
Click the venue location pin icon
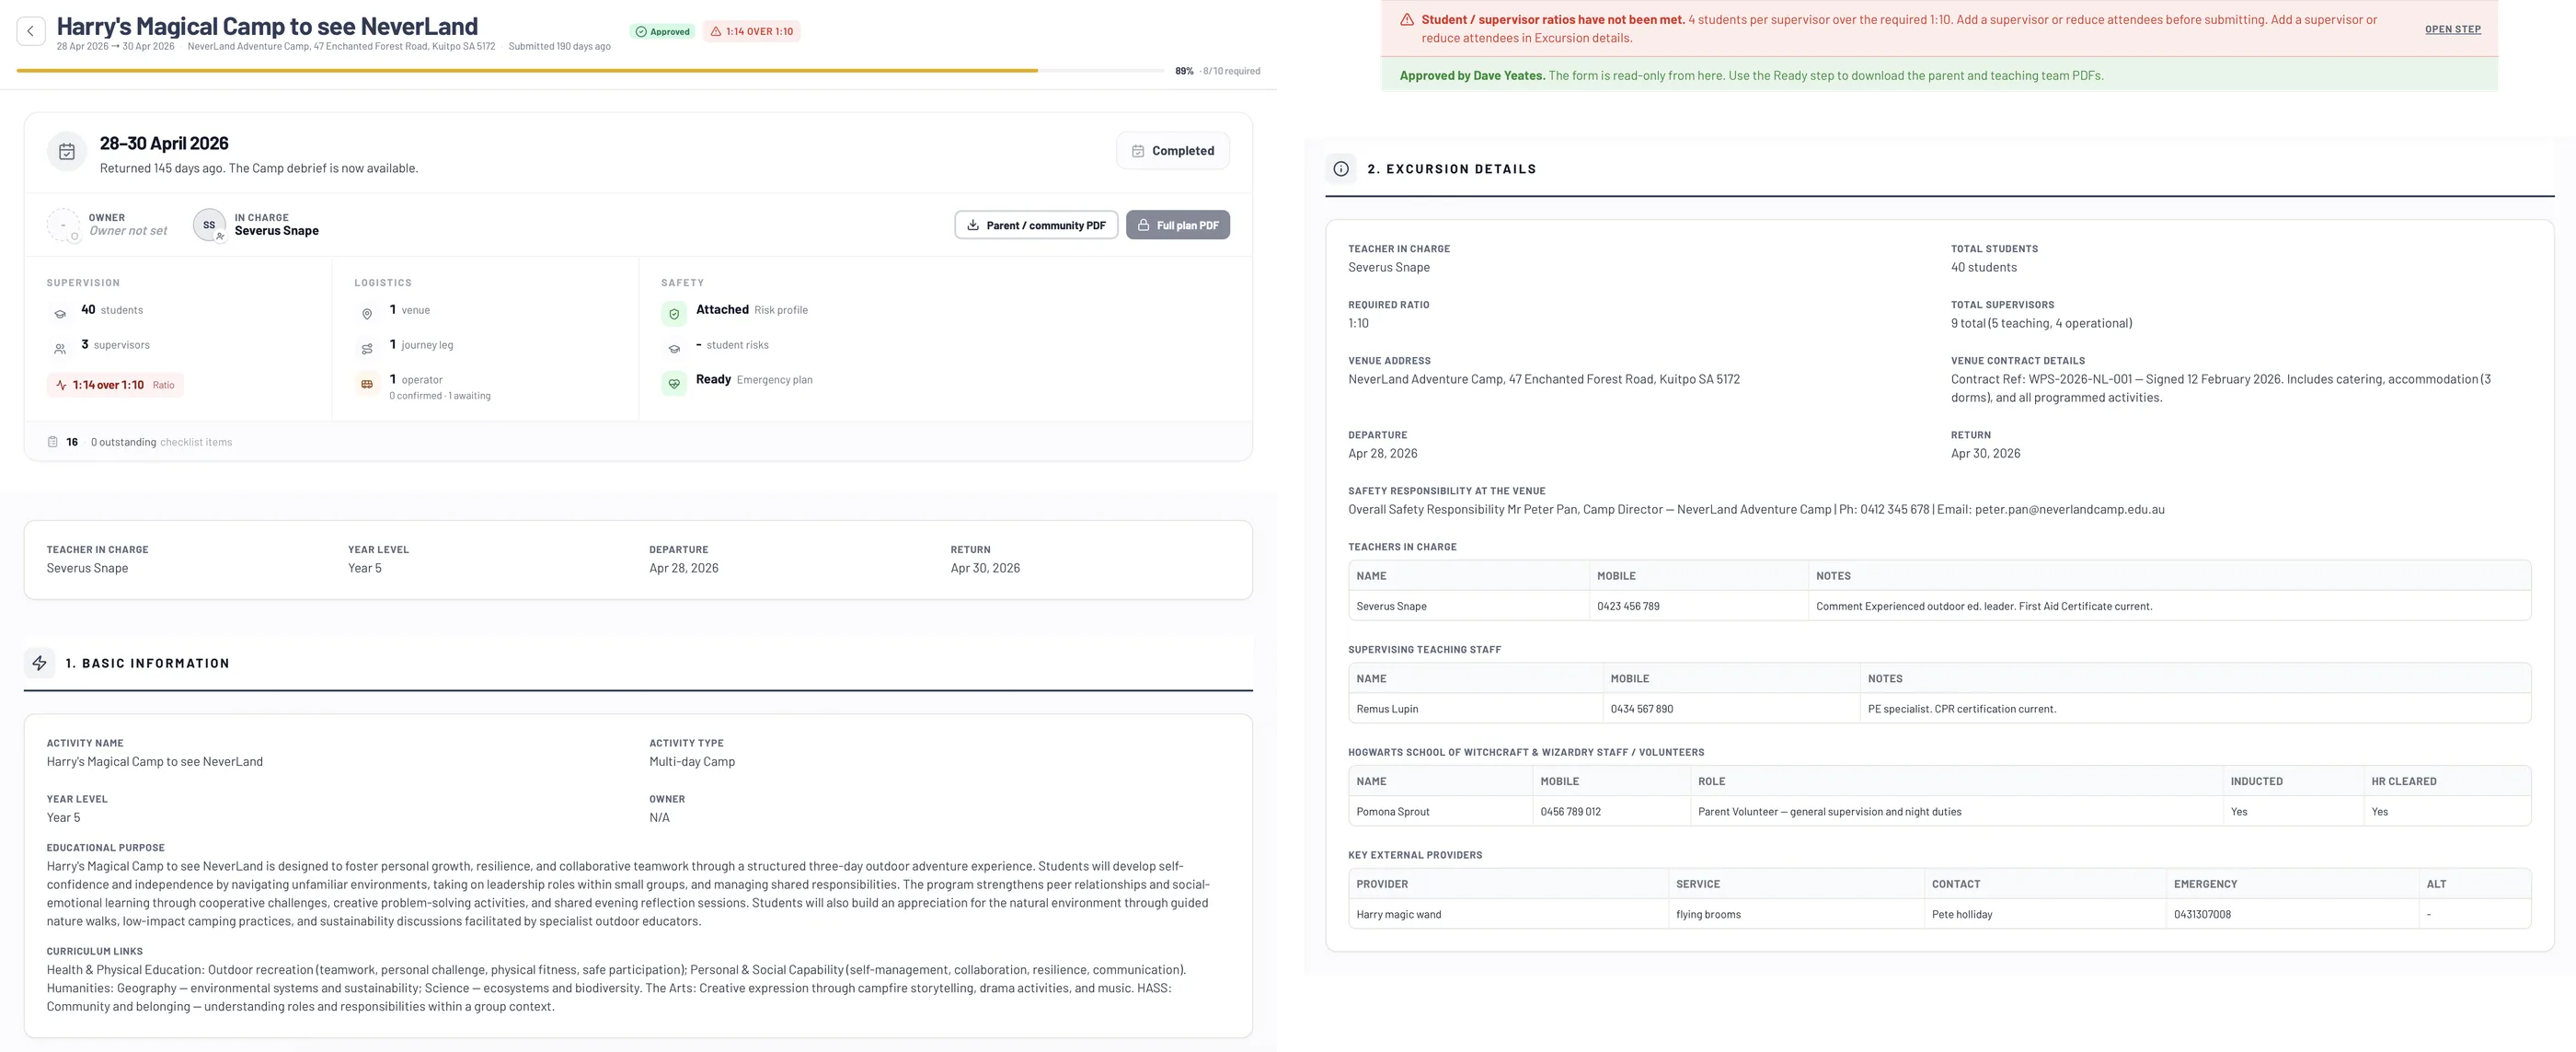(x=367, y=314)
